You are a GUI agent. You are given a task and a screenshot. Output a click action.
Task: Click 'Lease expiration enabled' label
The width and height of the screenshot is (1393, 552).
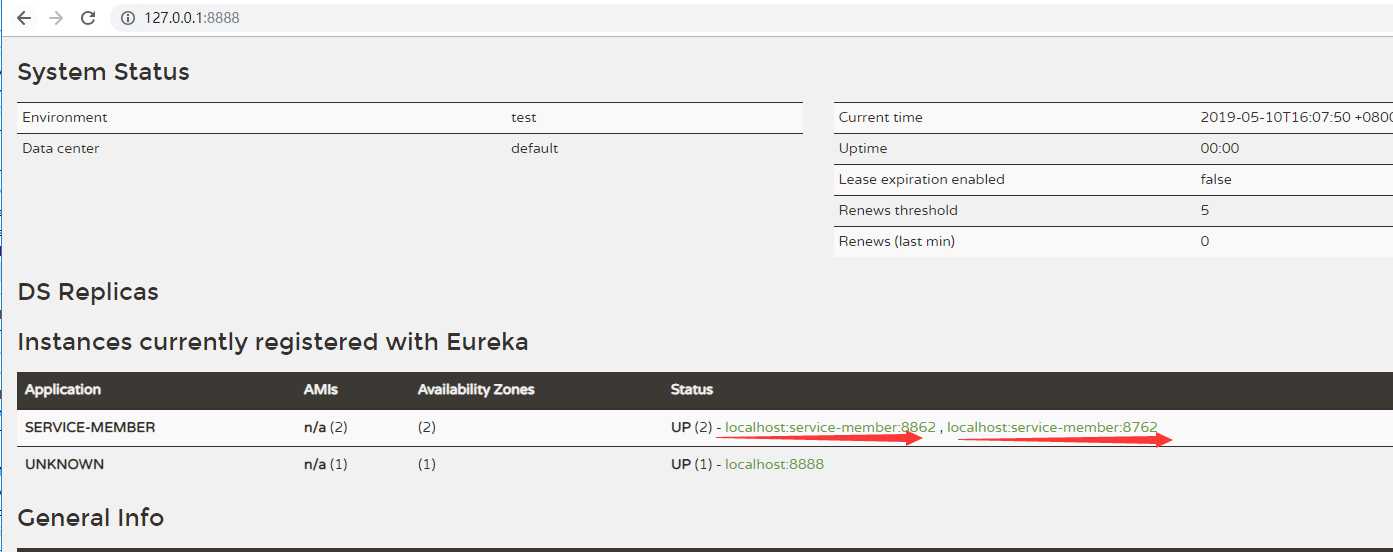(922, 179)
